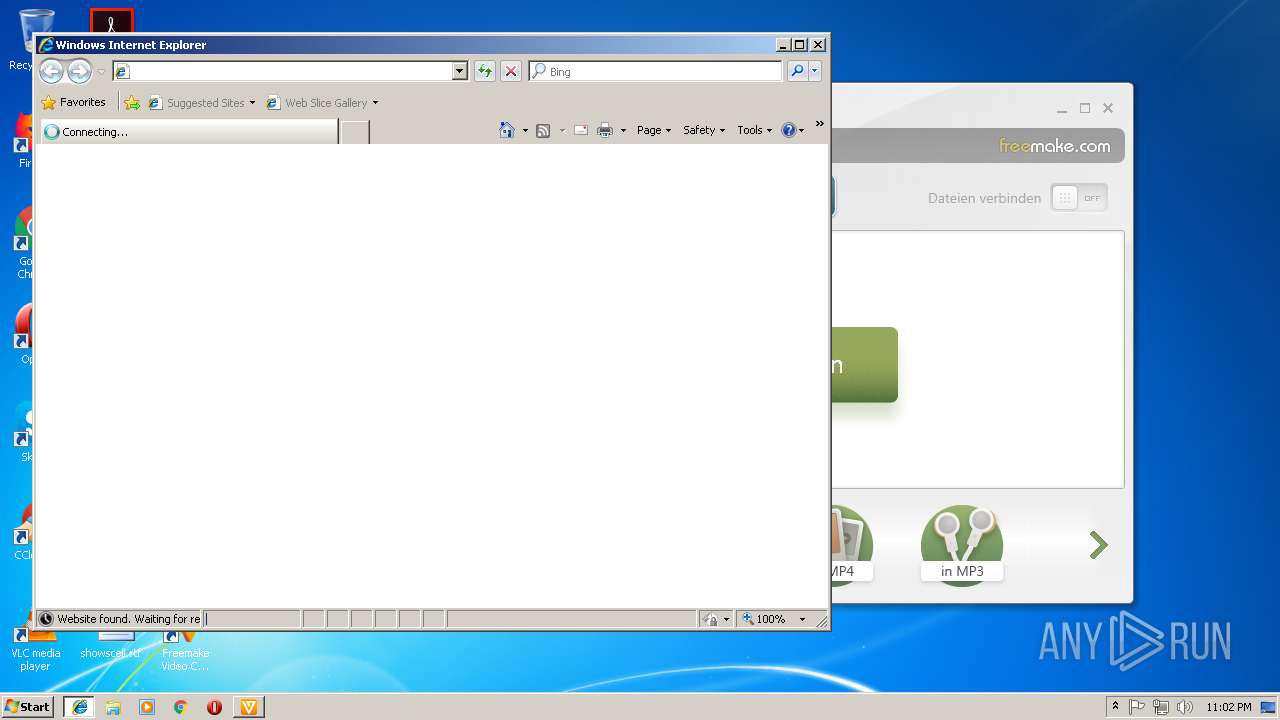Open Google Chrome from the taskbar

(181, 707)
